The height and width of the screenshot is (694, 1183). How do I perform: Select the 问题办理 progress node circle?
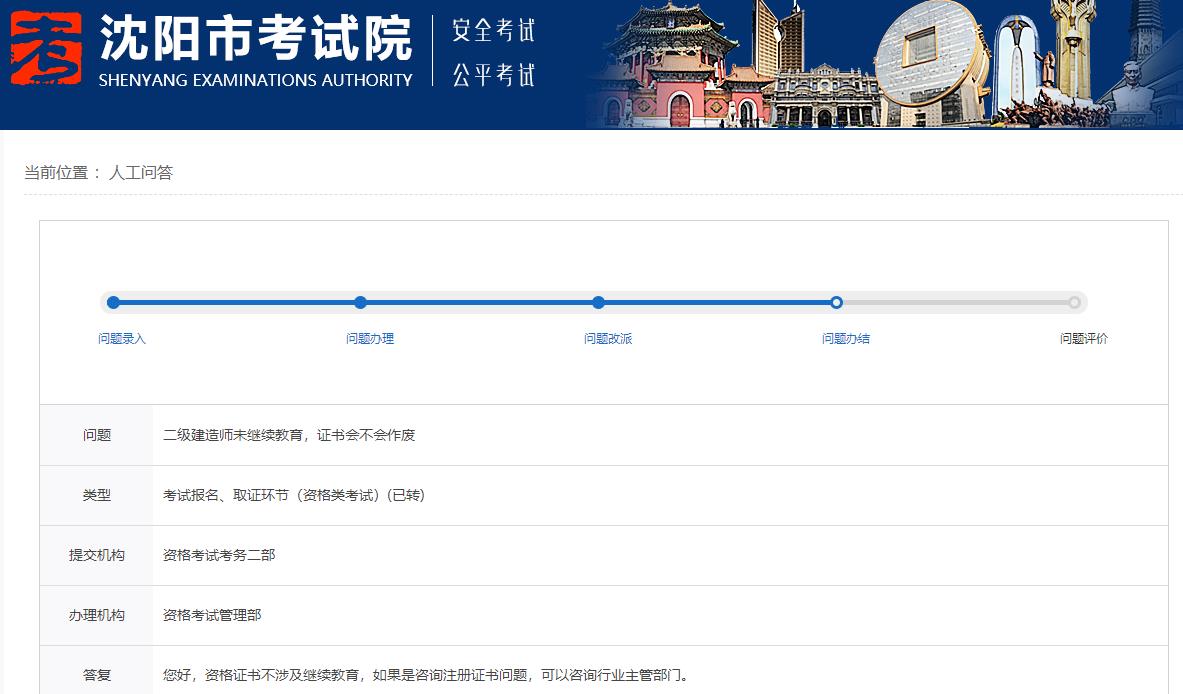click(360, 302)
